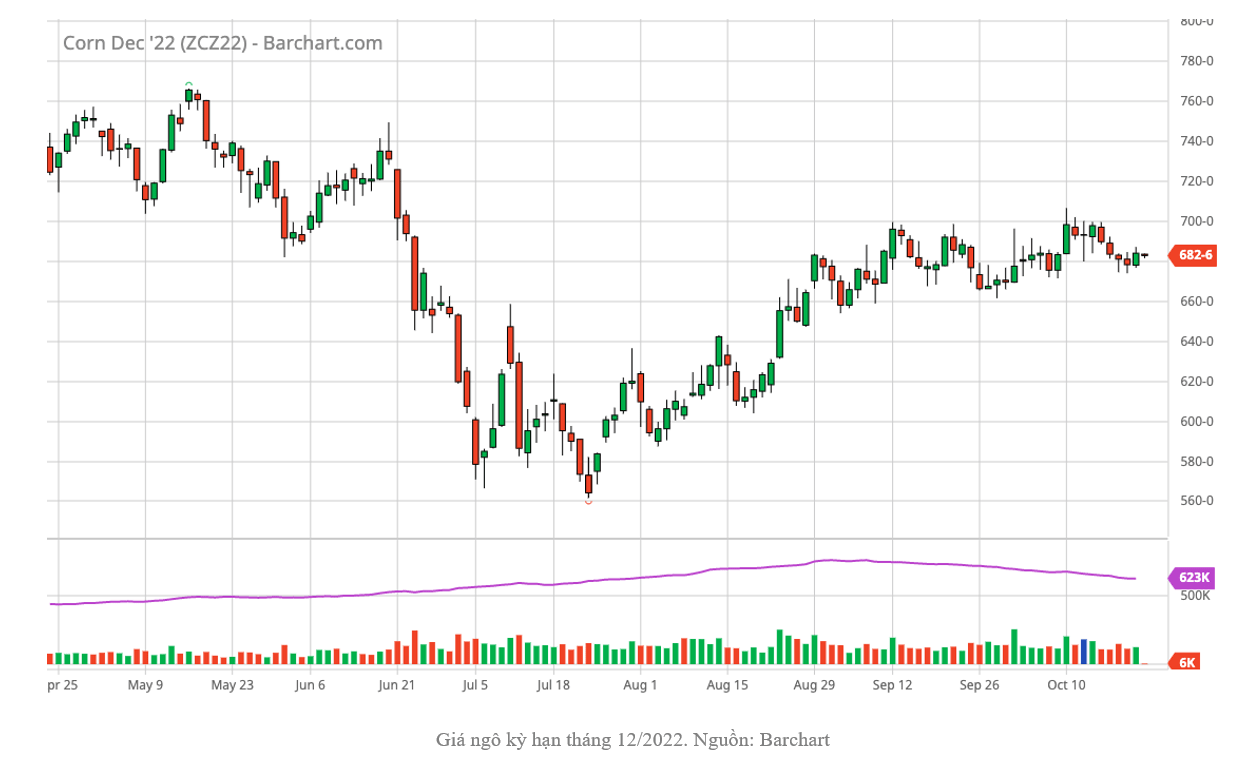The height and width of the screenshot is (757, 1258).
Task: Click the 682-6 current price tag
Action: click(x=1194, y=255)
